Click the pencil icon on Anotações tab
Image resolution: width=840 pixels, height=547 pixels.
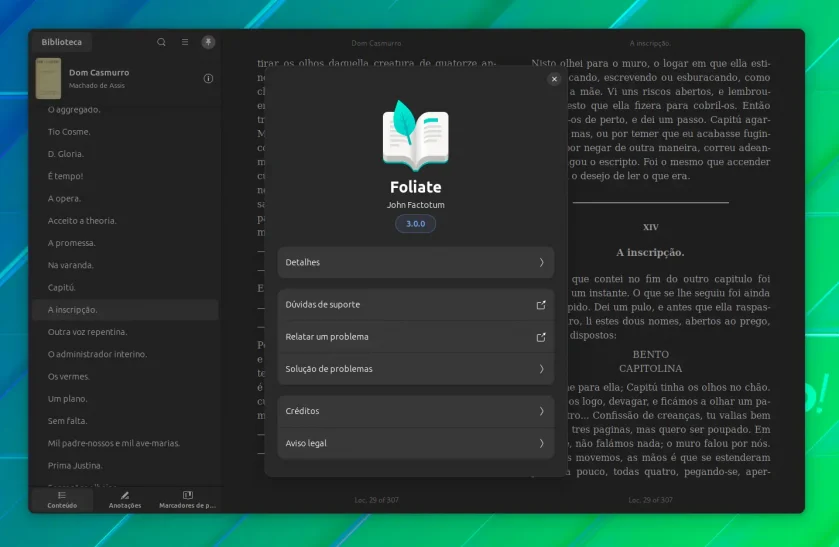coord(125,495)
